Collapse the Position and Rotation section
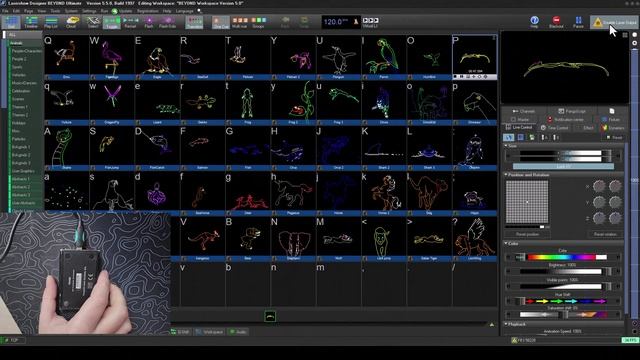The width and height of the screenshot is (640, 360). 506,175
